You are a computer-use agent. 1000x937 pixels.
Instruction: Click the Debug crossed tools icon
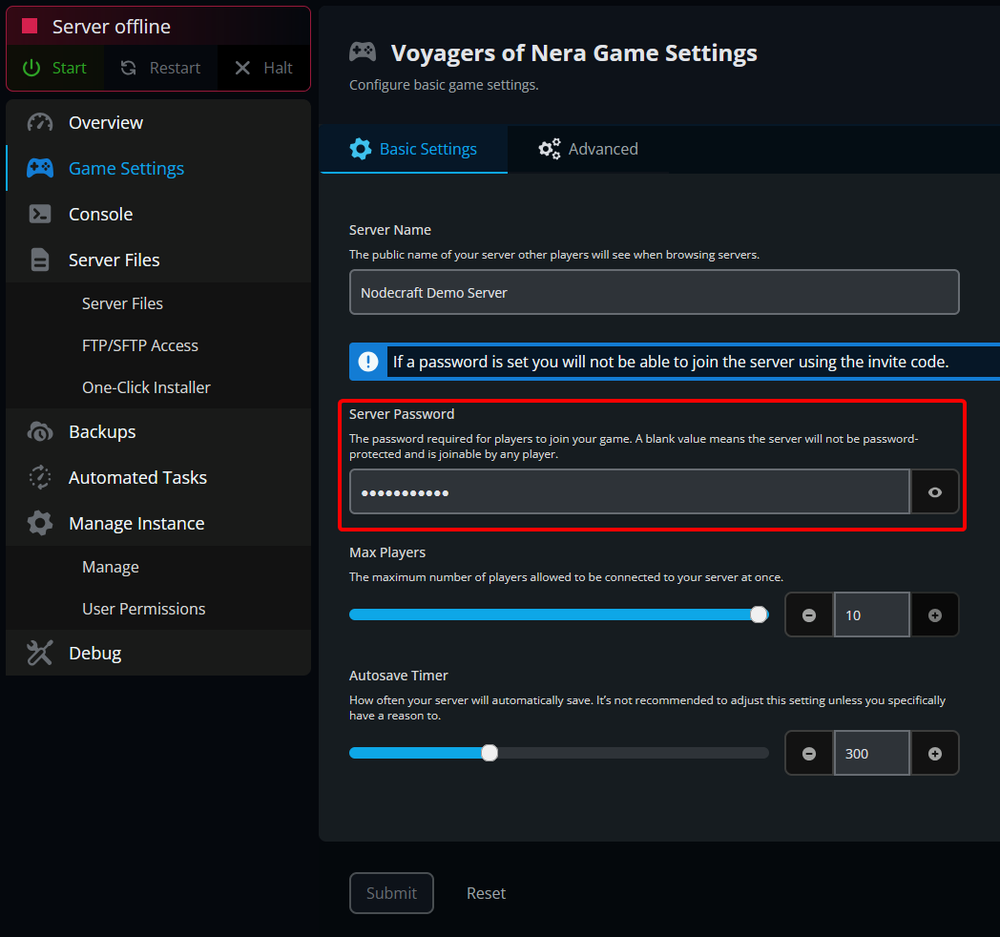[x=40, y=653]
